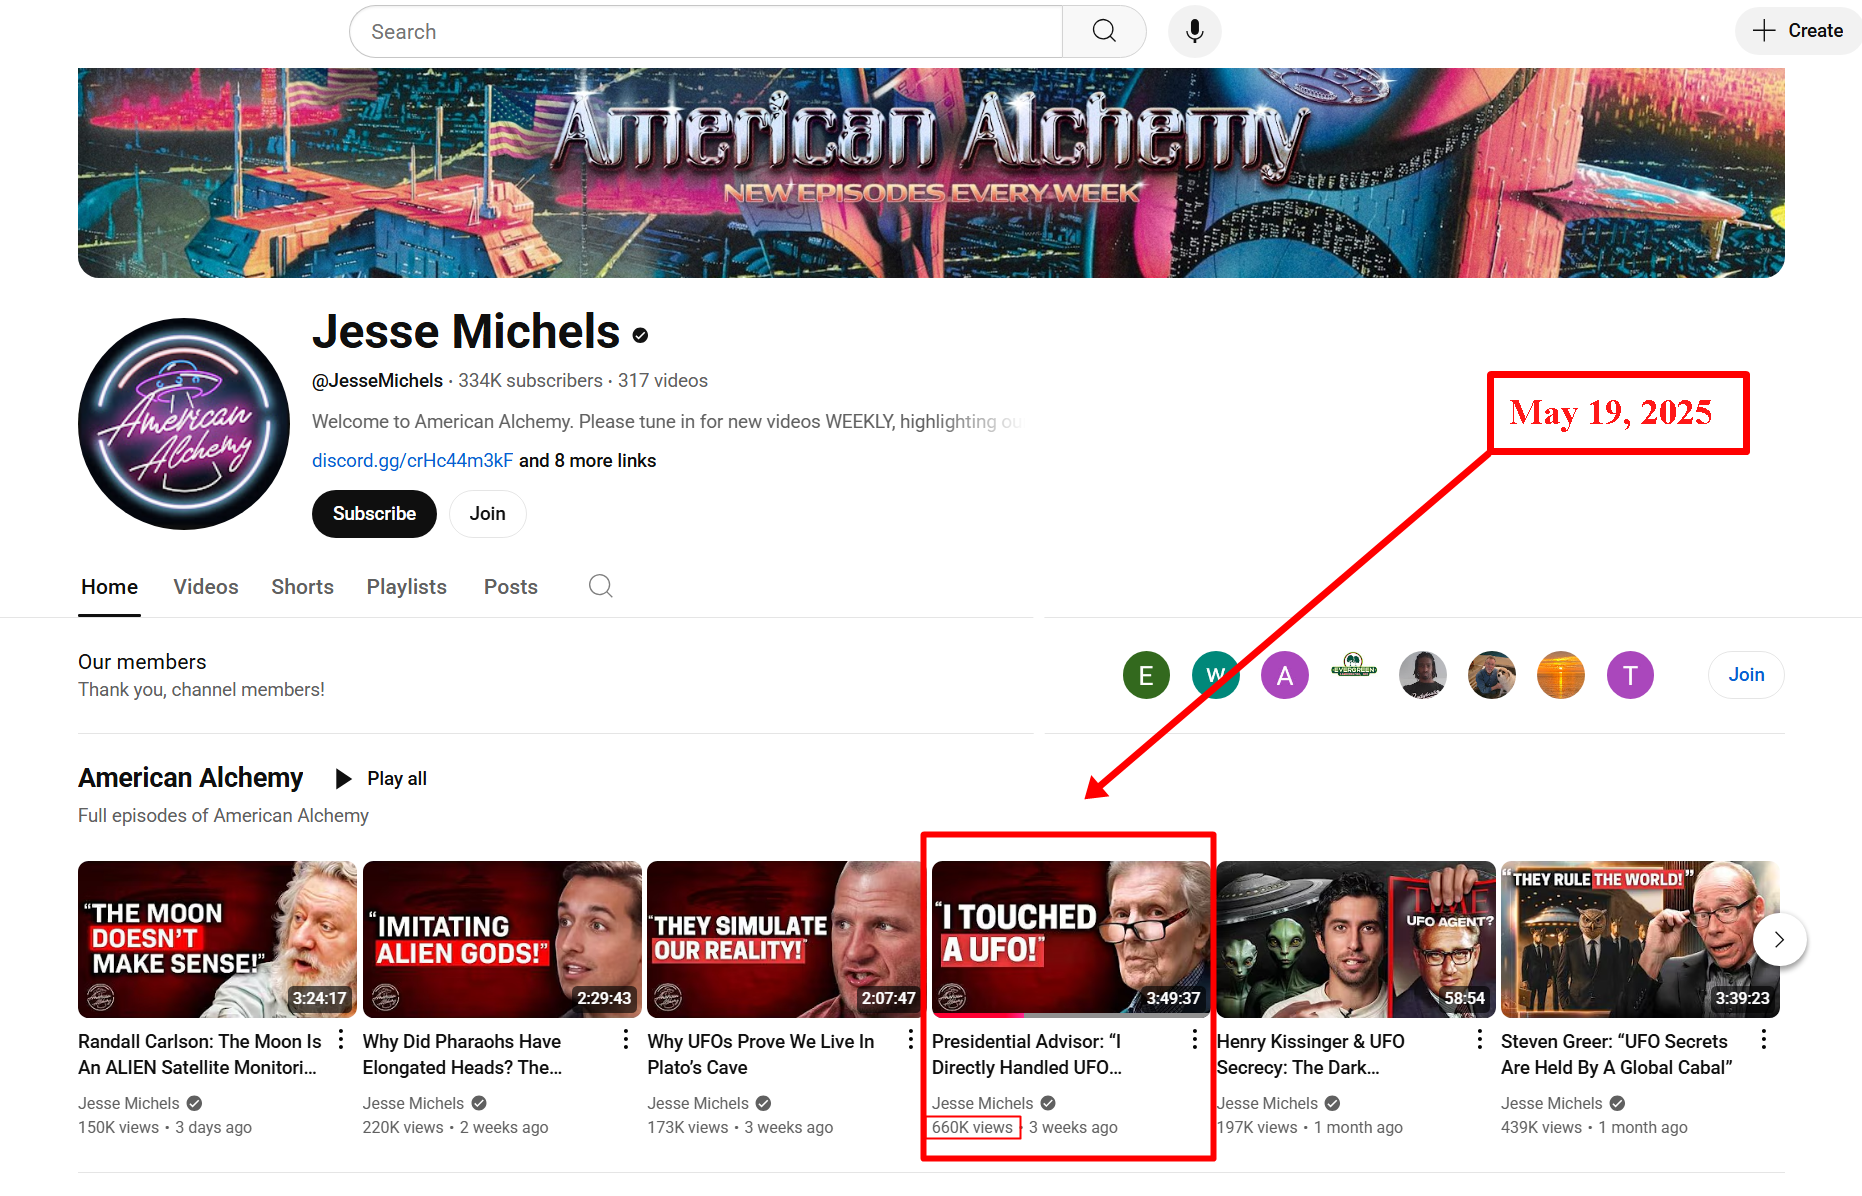Open Steven Greer UFO Secrets title
This screenshot has height=1196, width=1862.
[1617, 1055]
